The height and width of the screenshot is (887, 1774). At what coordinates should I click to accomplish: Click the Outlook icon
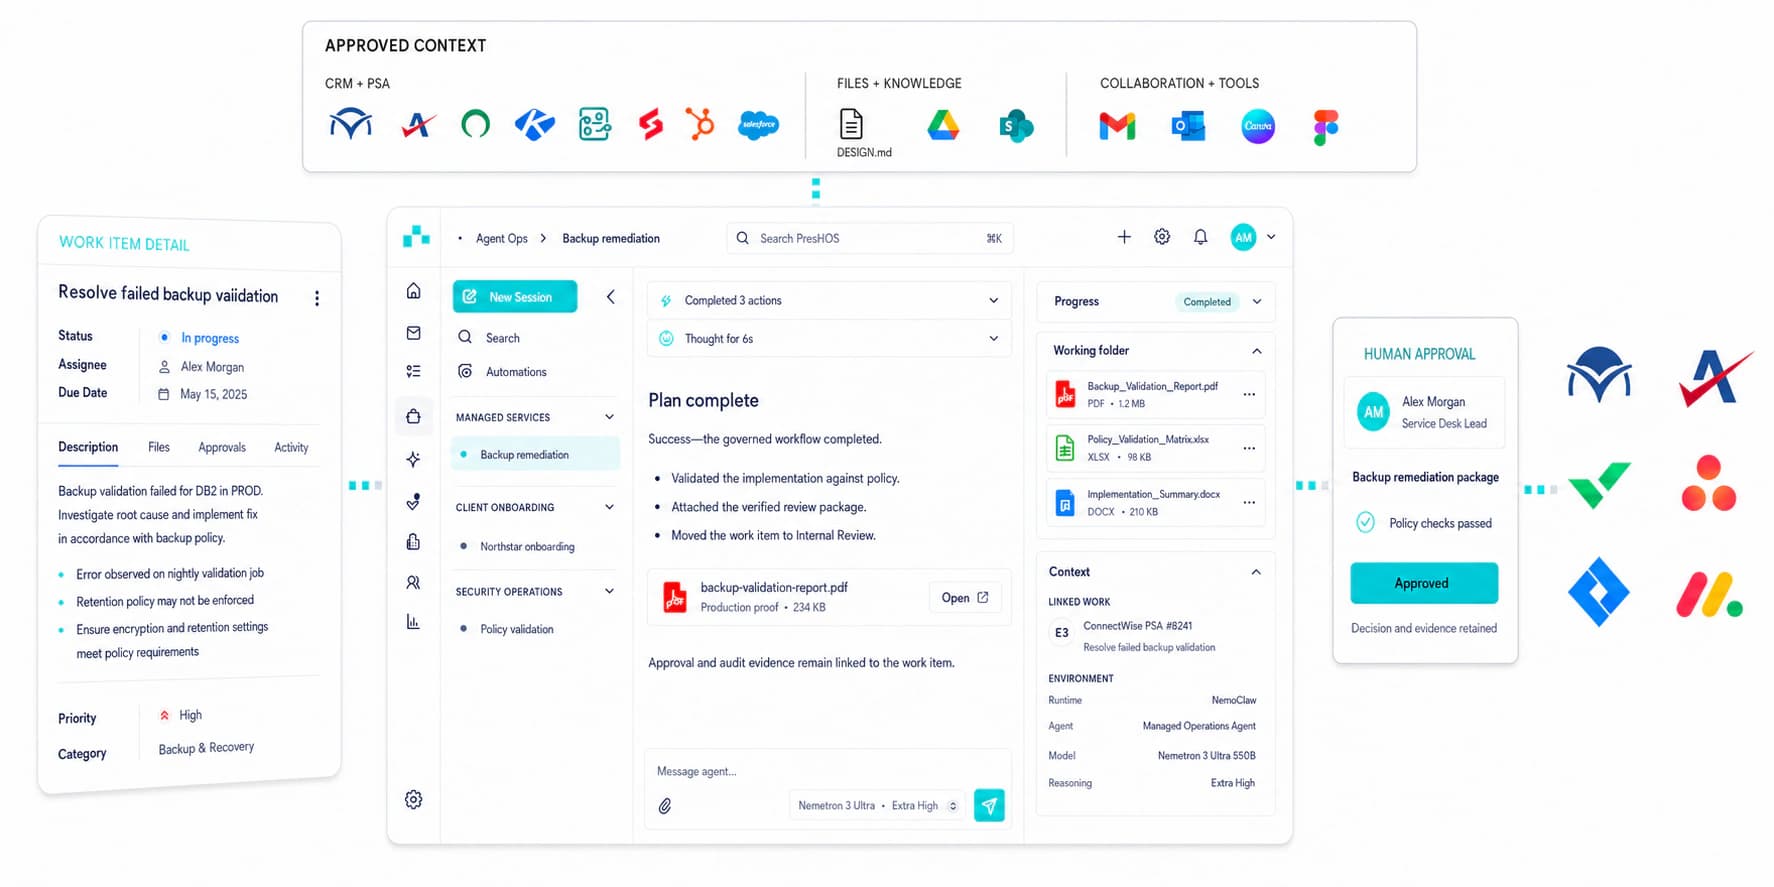point(1188,126)
